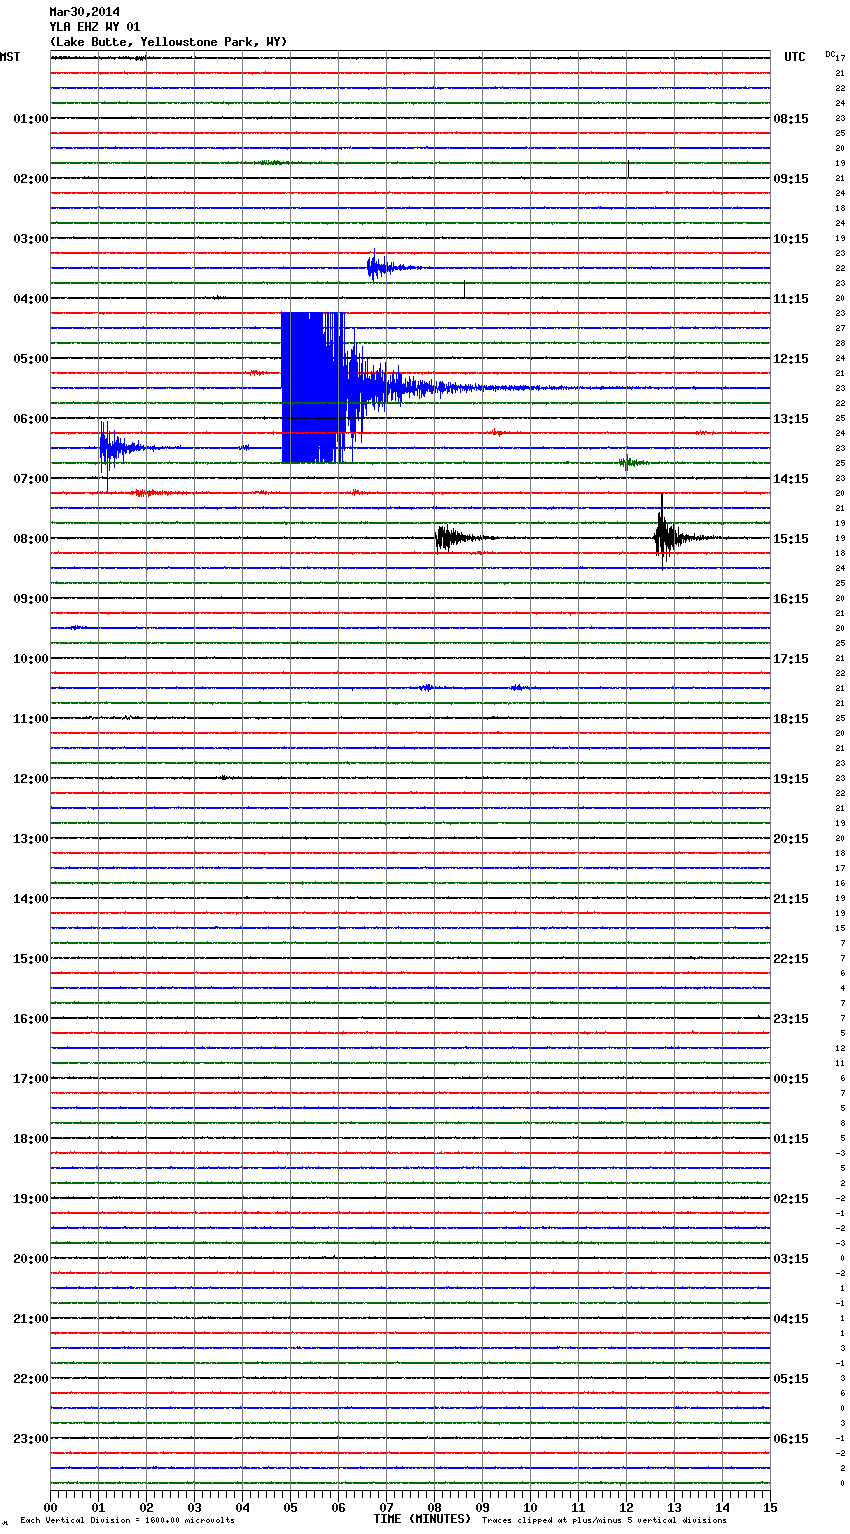This screenshot has width=850, height=1534.
Task: Click minute tick label 12 on bottom axis
Action: [x=626, y=1507]
